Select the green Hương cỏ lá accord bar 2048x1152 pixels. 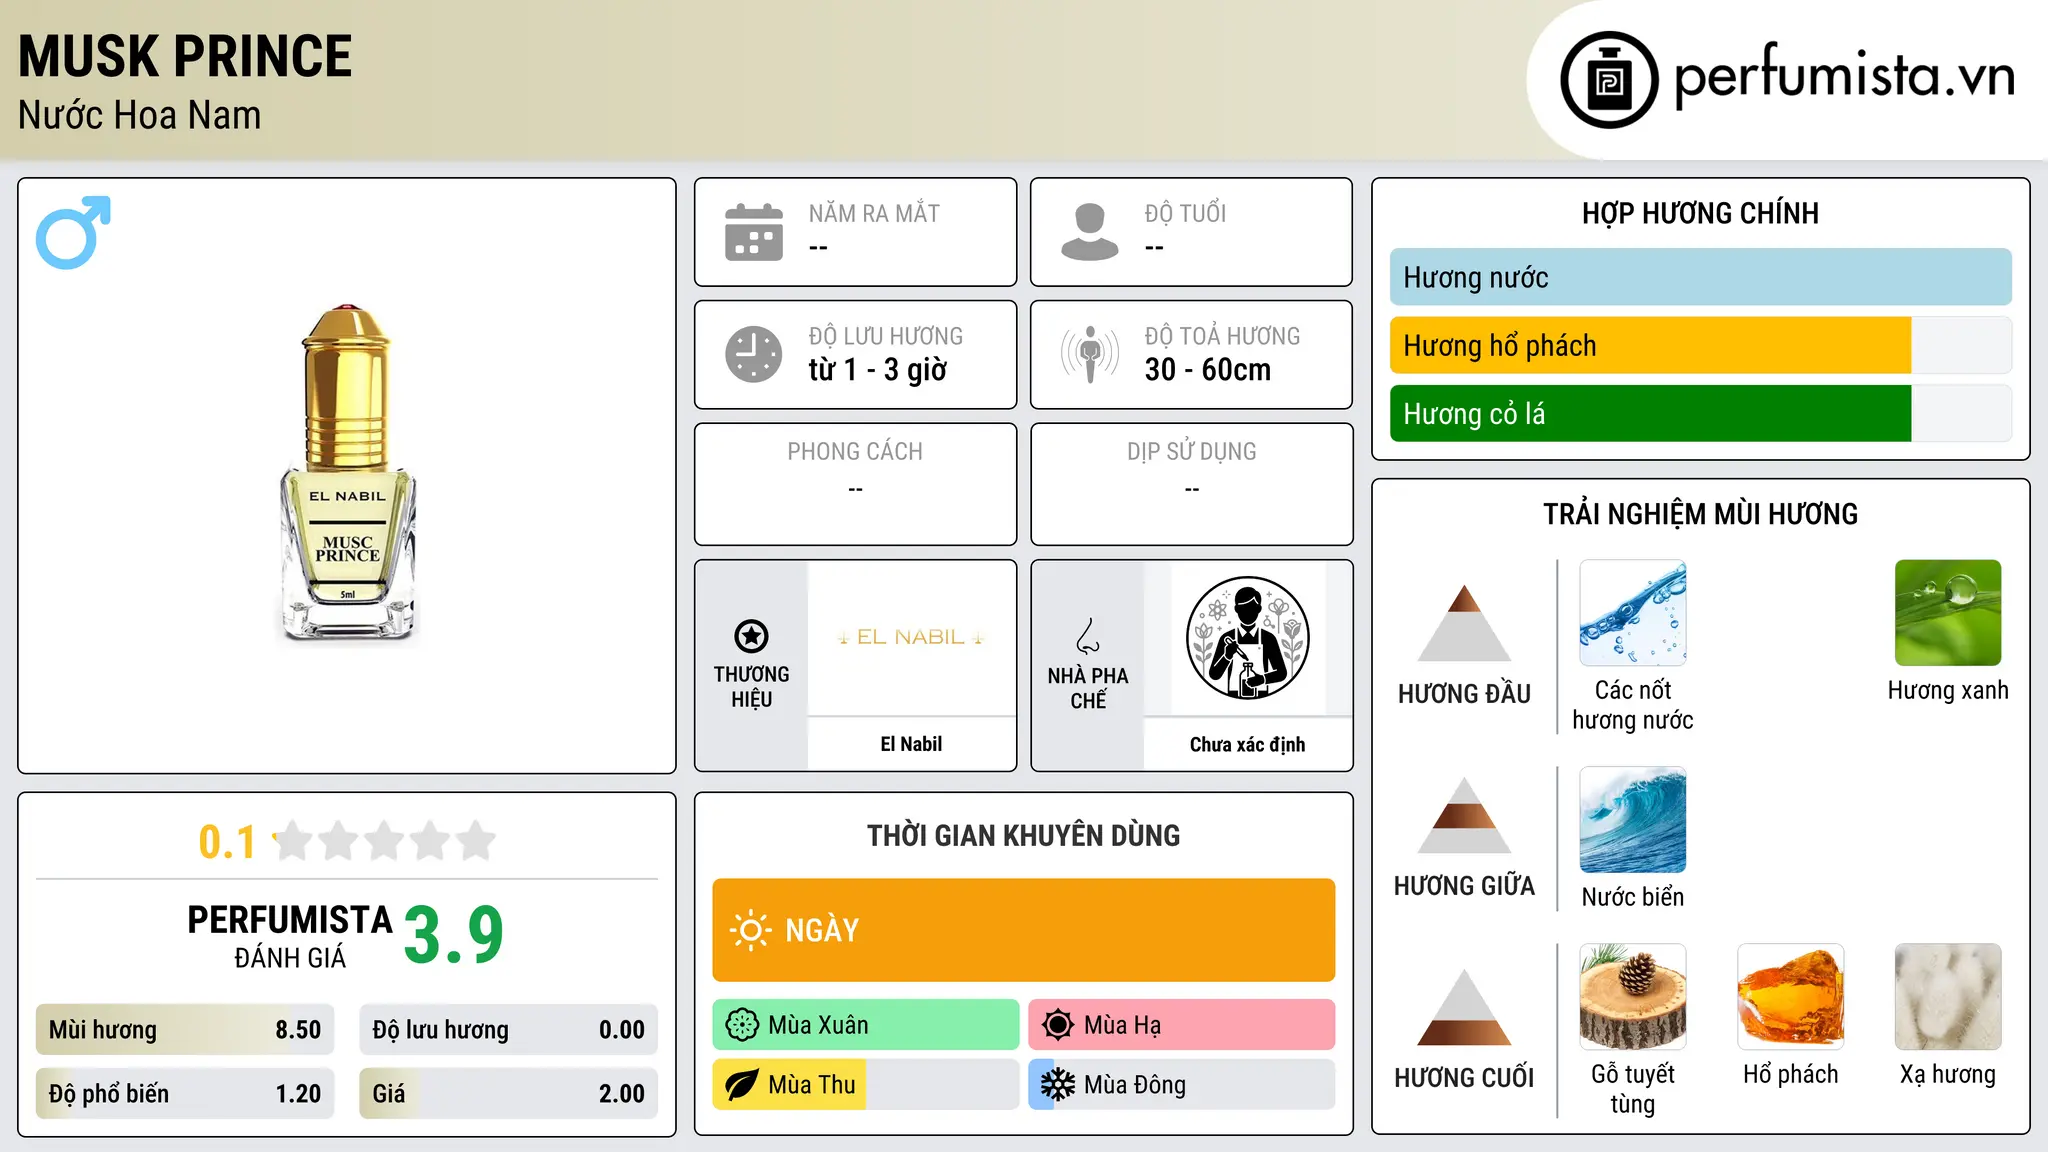[1701, 413]
